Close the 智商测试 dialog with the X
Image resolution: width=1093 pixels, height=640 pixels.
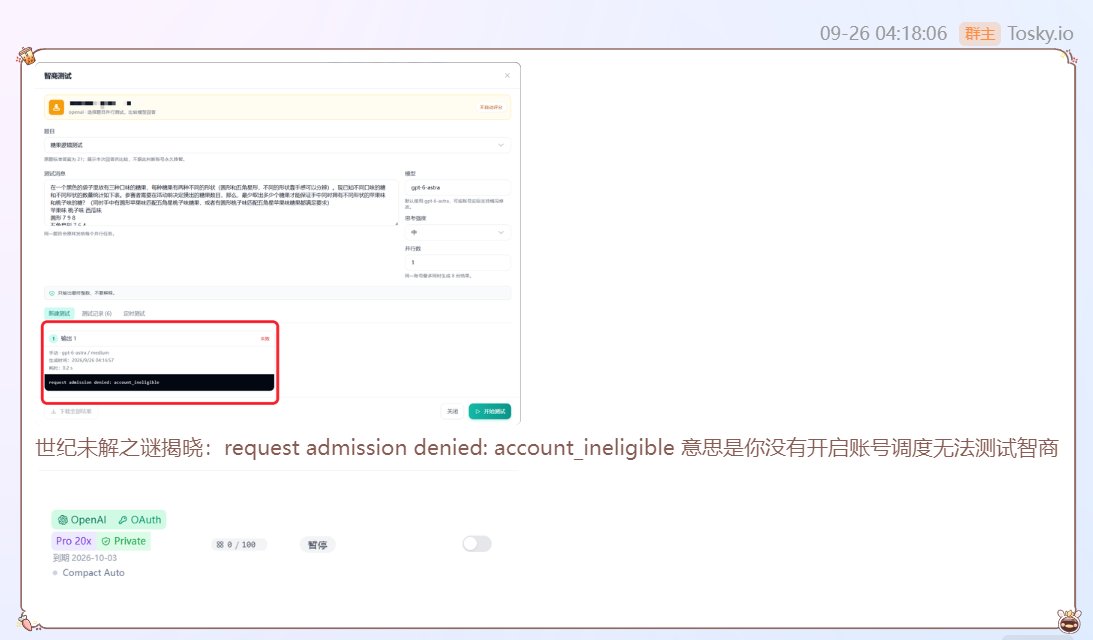[x=507, y=75]
